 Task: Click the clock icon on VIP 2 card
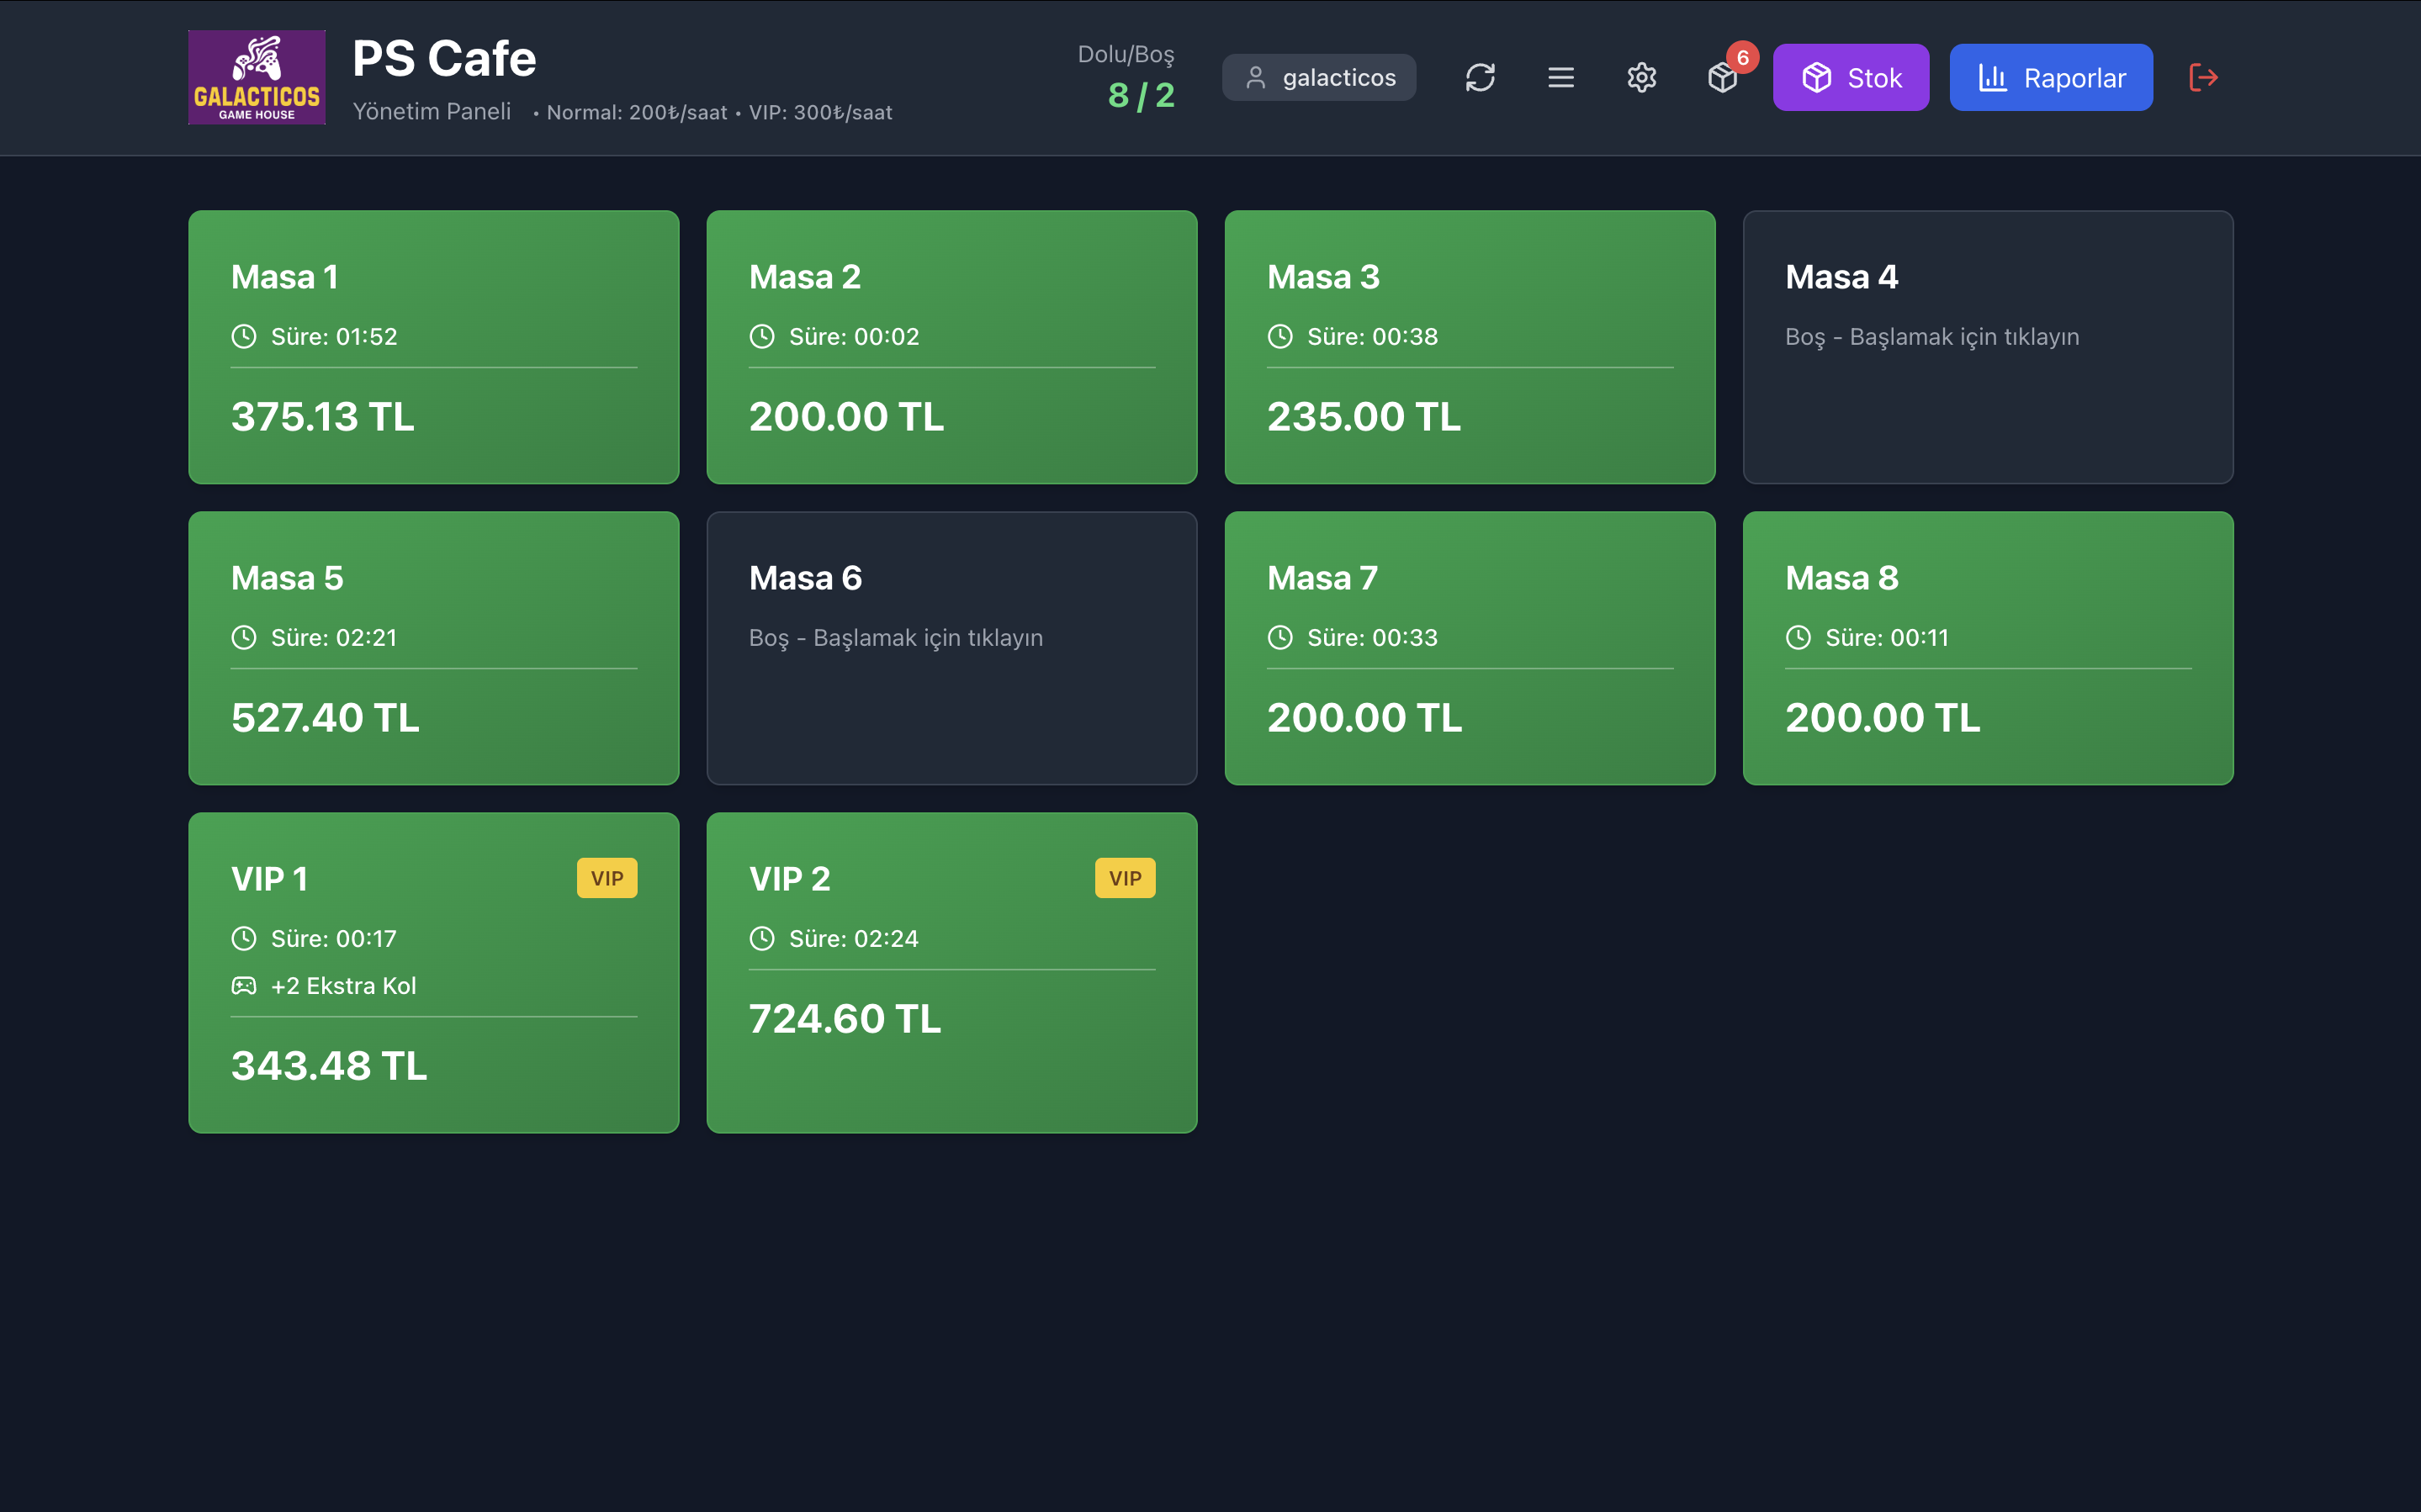pos(762,938)
